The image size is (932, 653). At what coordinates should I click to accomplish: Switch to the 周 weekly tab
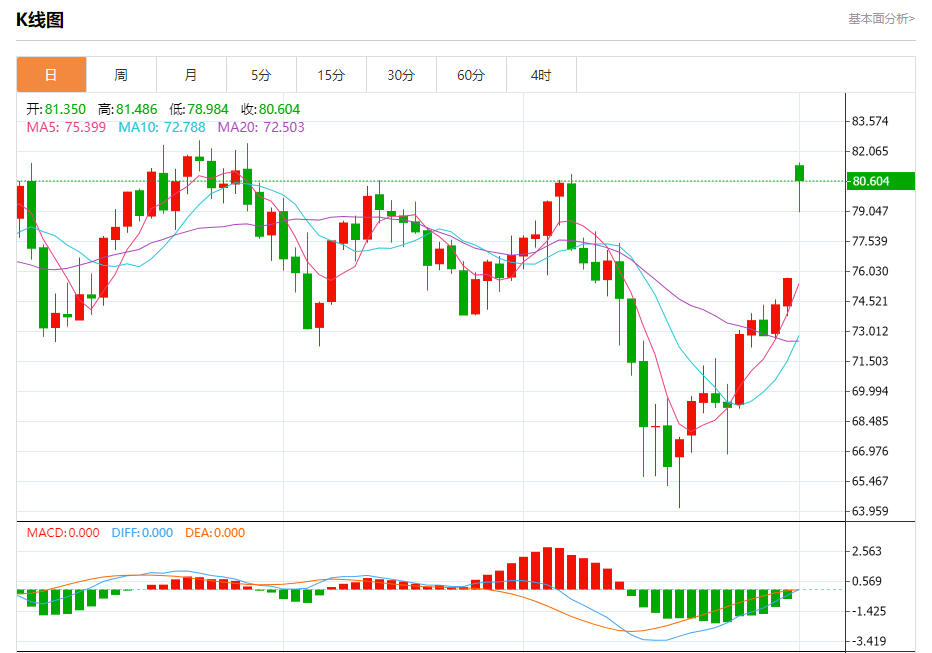point(121,75)
